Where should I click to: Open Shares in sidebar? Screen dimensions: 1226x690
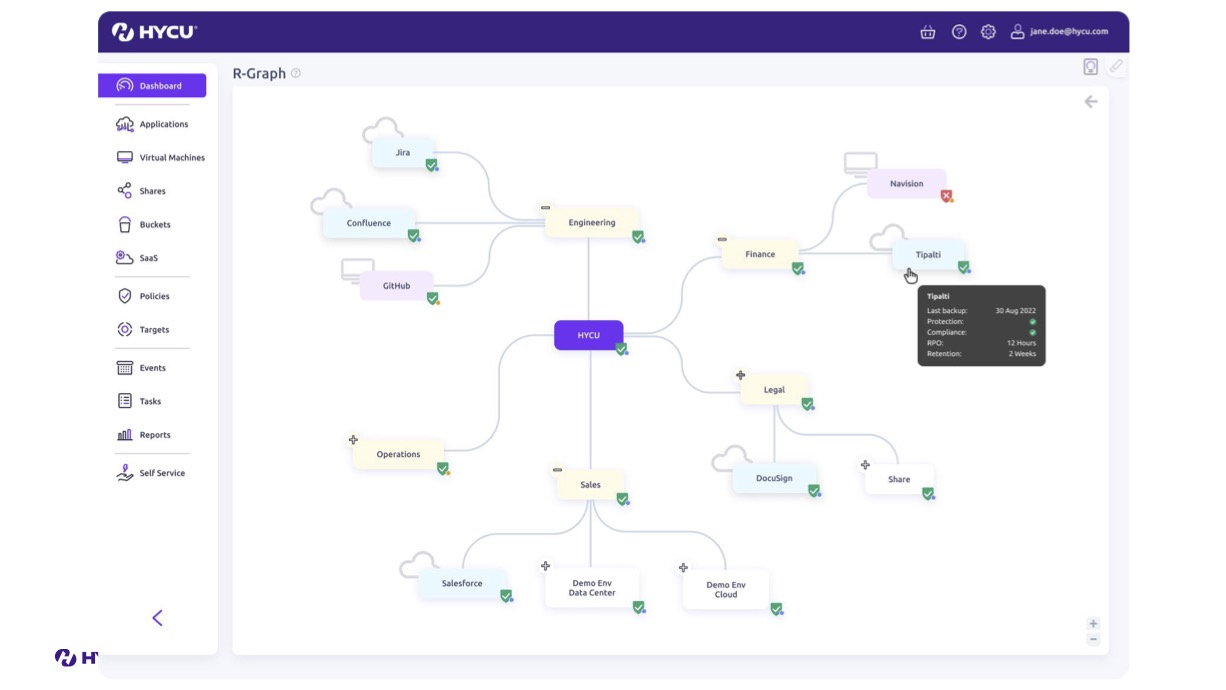(x=141, y=191)
